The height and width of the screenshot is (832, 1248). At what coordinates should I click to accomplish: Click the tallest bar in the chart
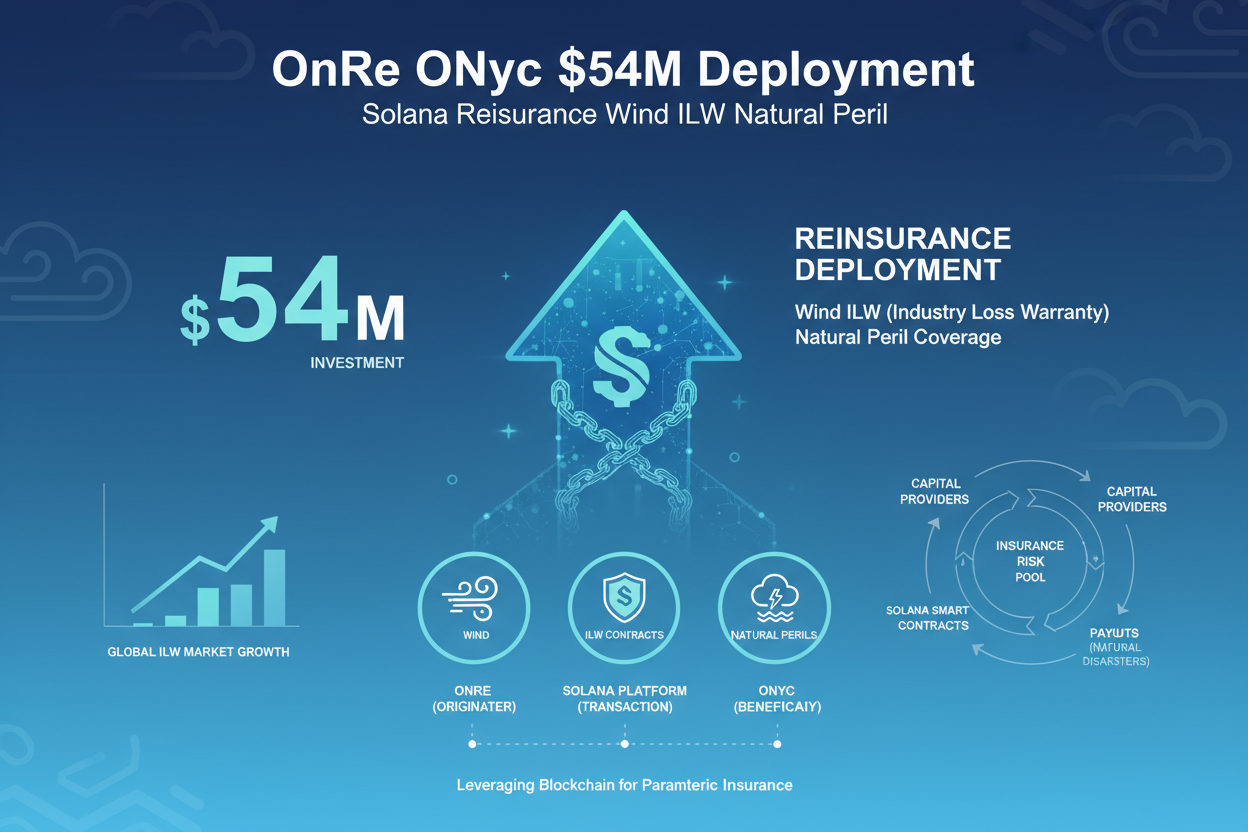coord(274,587)
